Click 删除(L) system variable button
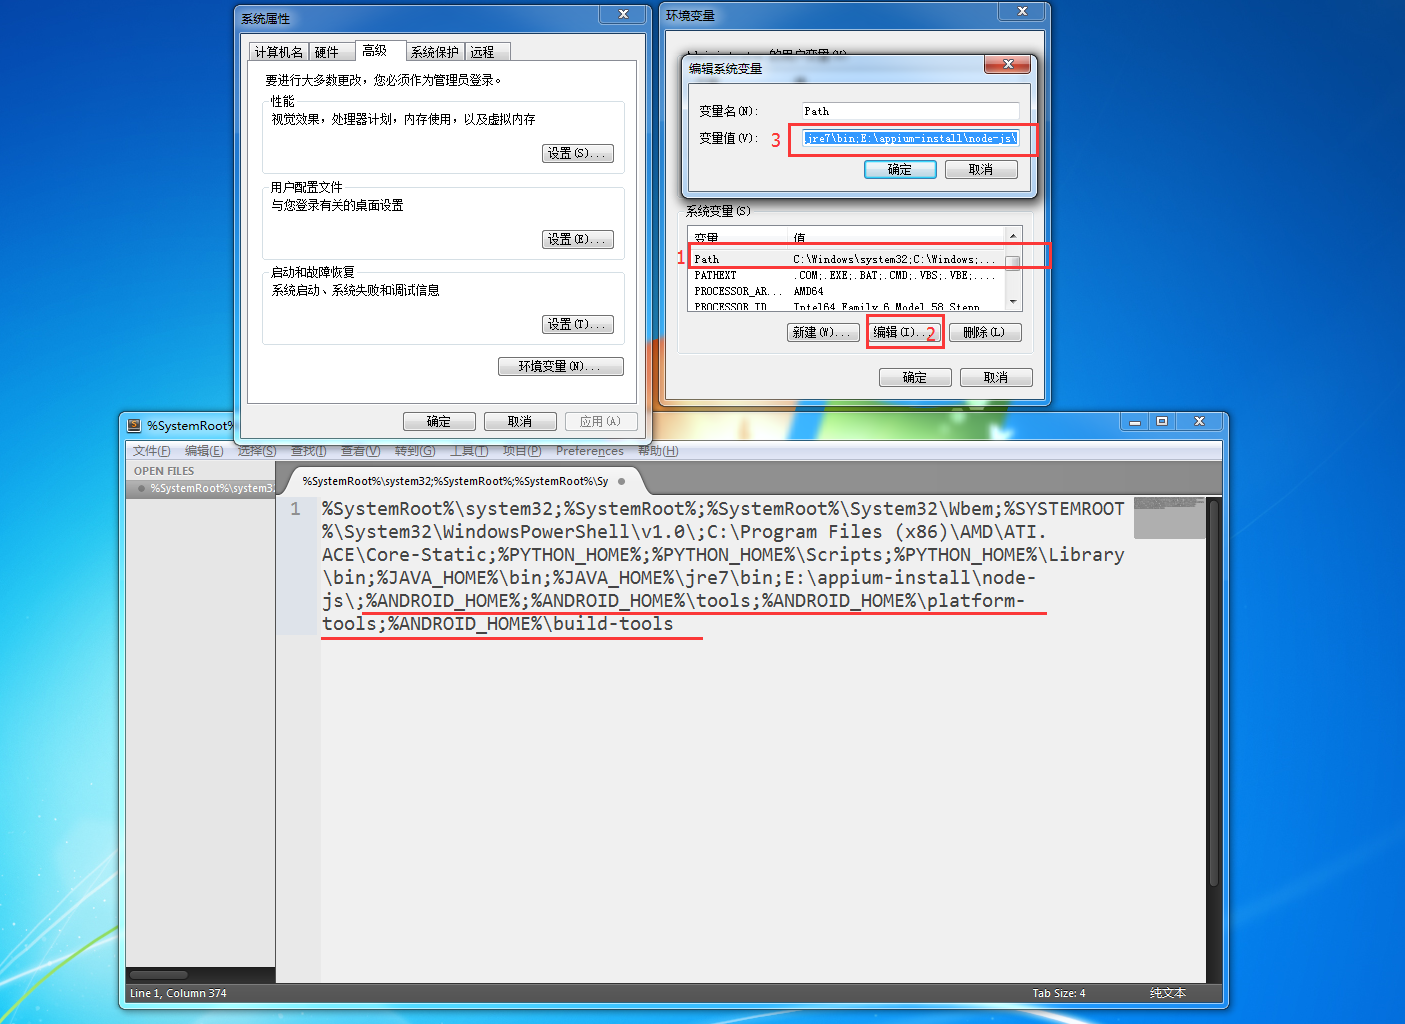The image size is (1405, 1024). click(x=985, y=332)
